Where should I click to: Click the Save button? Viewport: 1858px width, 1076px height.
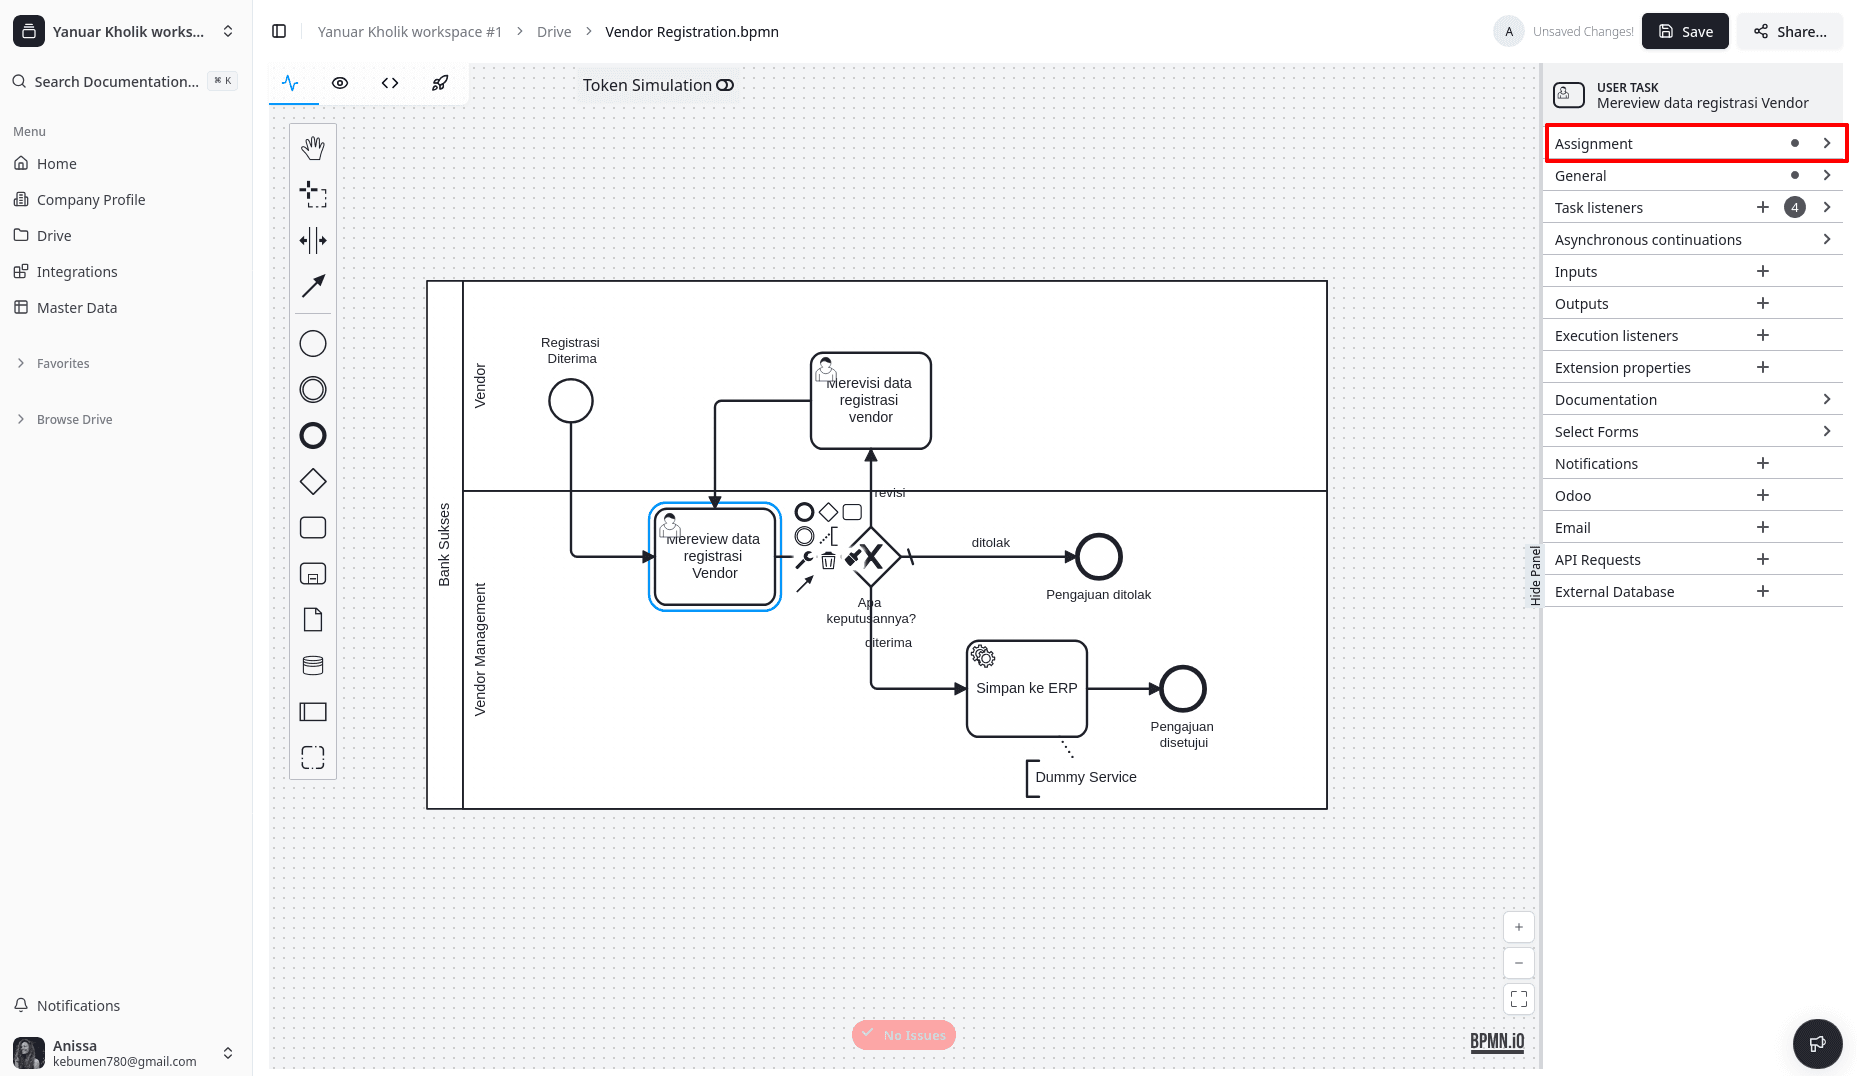point(1685,31)
